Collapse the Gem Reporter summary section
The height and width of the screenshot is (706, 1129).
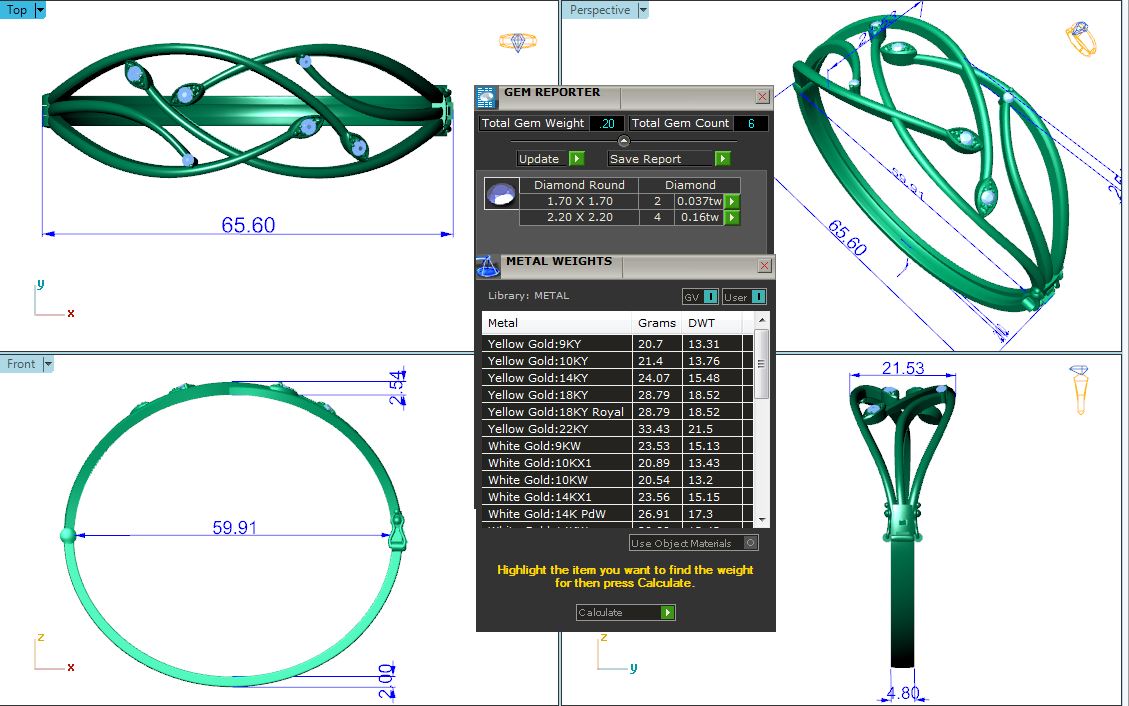[624, 141]
